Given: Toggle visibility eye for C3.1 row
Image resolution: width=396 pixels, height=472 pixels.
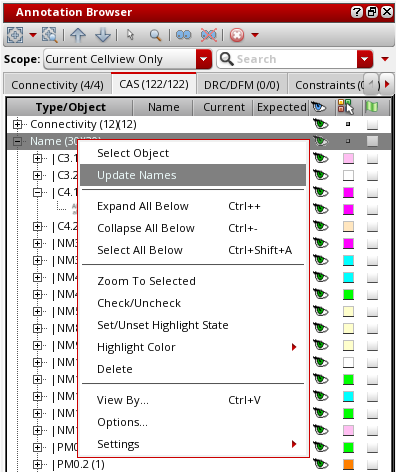Looking at the screenshot, I should [x=321, y=158].
